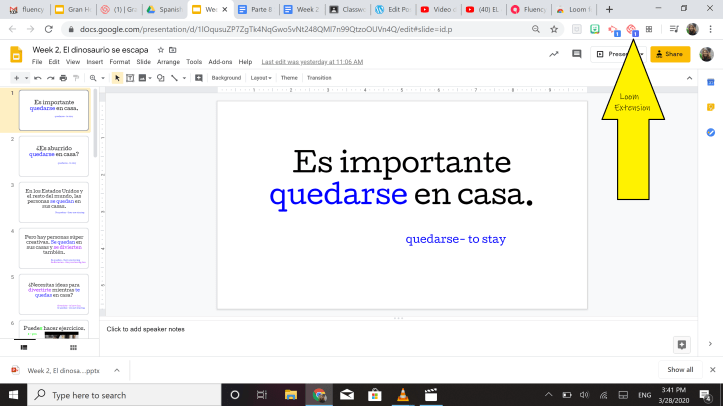Open the Layout dropdown

point(261,77)
